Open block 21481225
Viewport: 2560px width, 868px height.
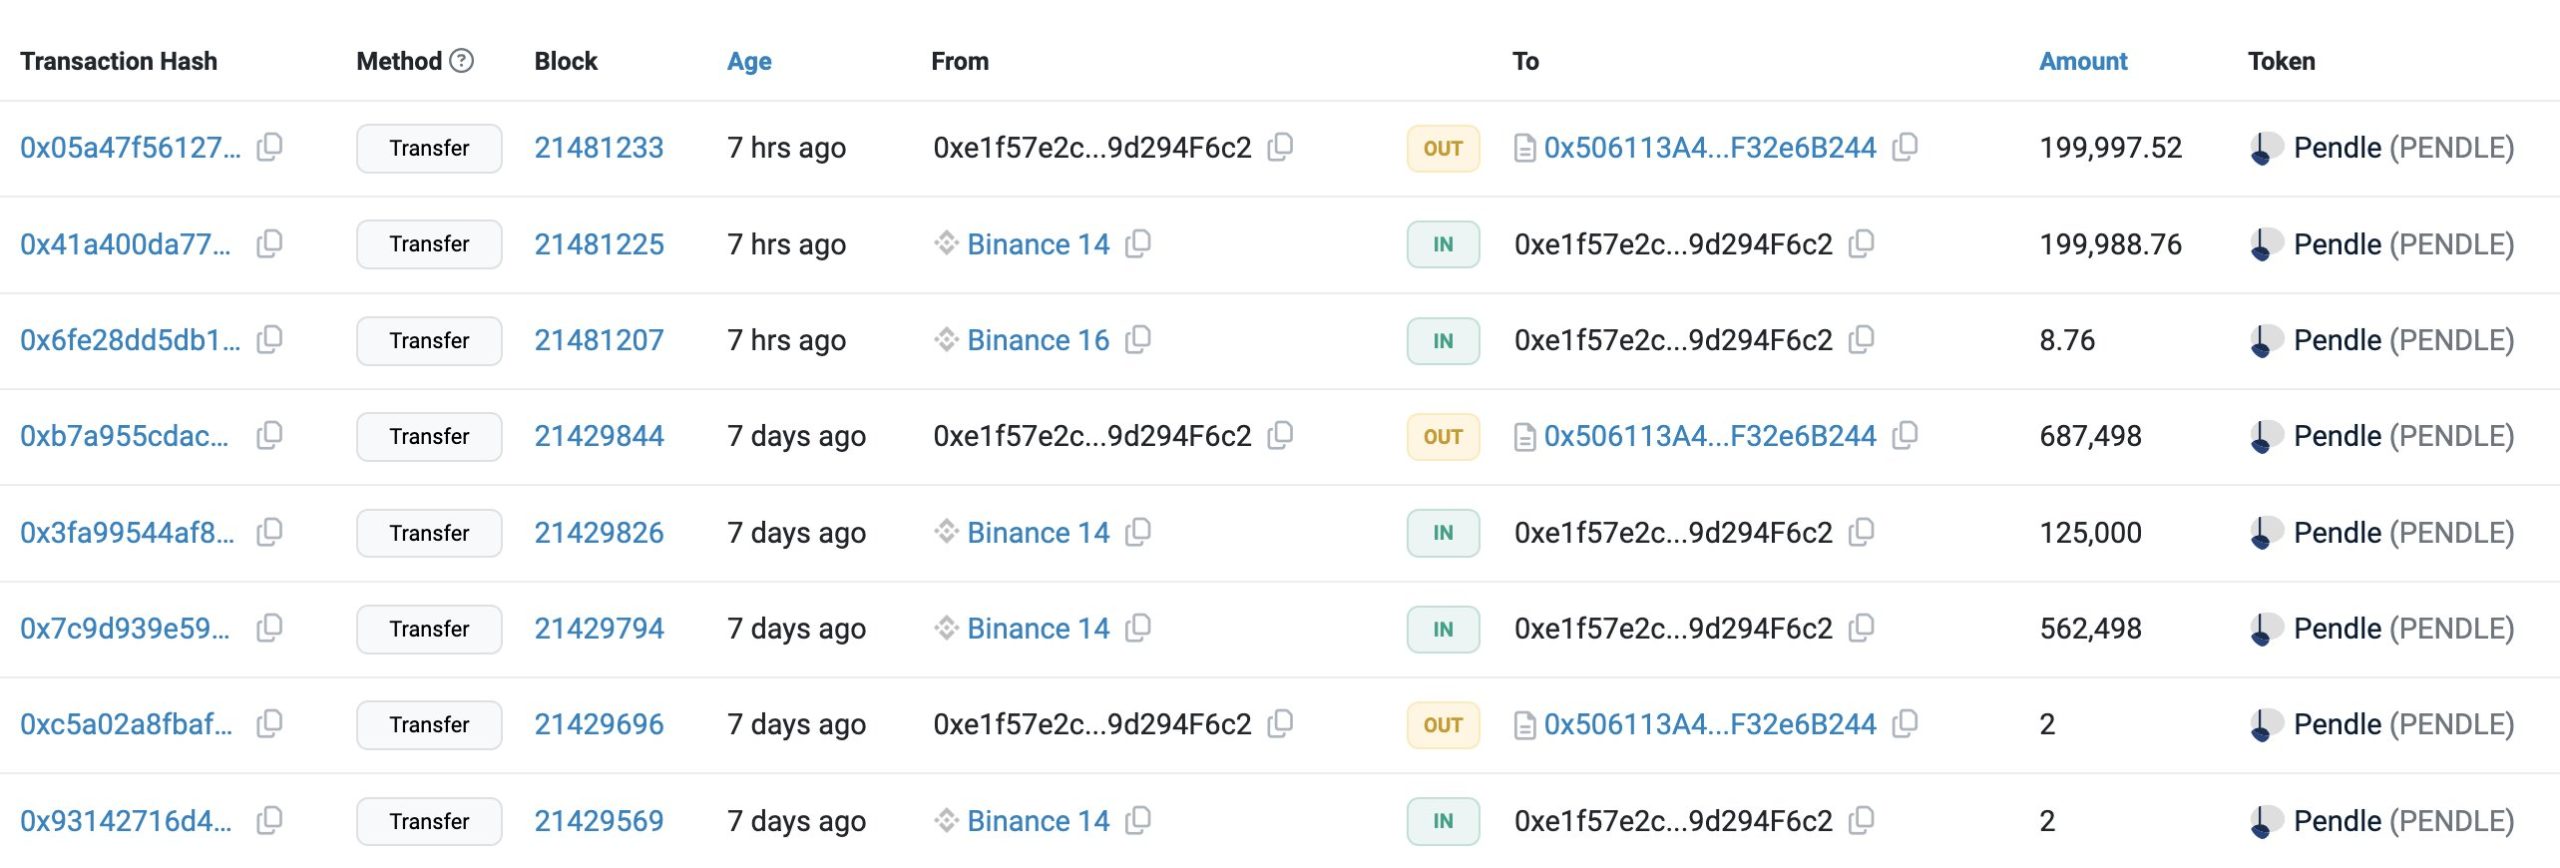coord(598,244)
